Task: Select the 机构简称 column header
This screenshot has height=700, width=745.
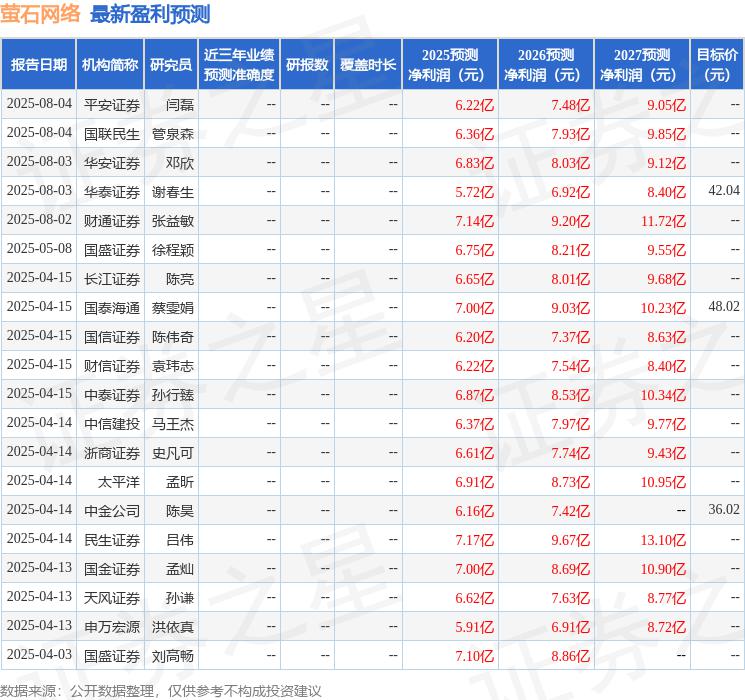Action: pyautogui.click(x=110, y=65)
